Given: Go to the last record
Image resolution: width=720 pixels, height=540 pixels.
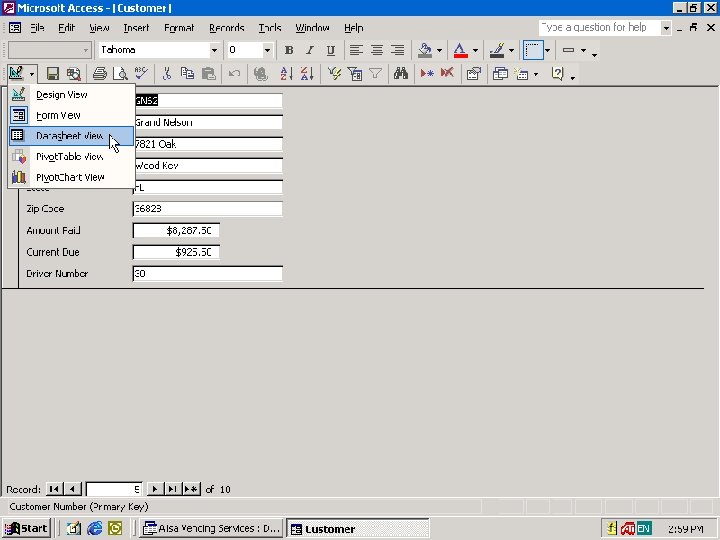Looking at the screenshot, I should click(173, 489).
